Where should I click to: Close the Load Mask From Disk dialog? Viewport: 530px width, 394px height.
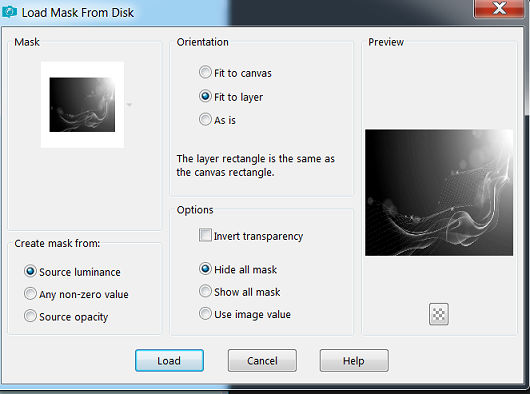coord(499,8)
